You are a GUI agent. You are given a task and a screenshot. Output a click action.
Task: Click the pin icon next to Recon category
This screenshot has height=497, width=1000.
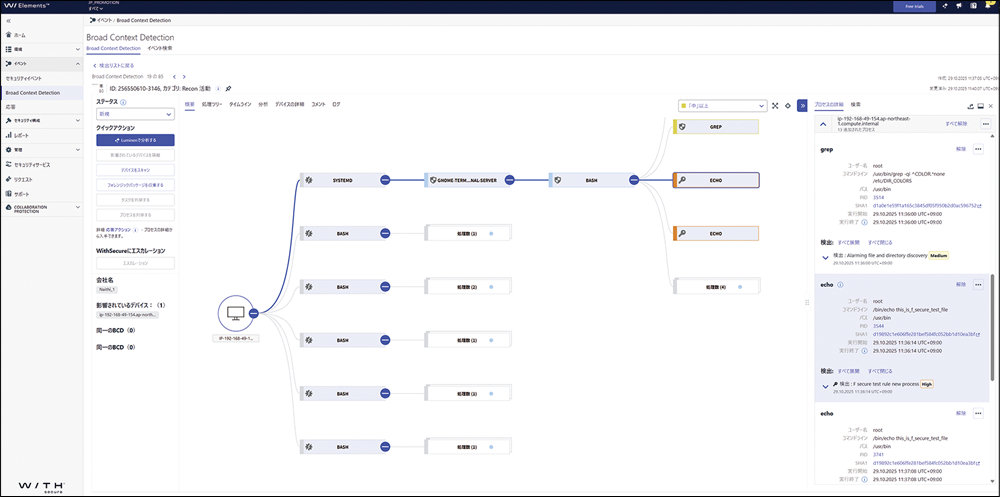pos(228,88)
